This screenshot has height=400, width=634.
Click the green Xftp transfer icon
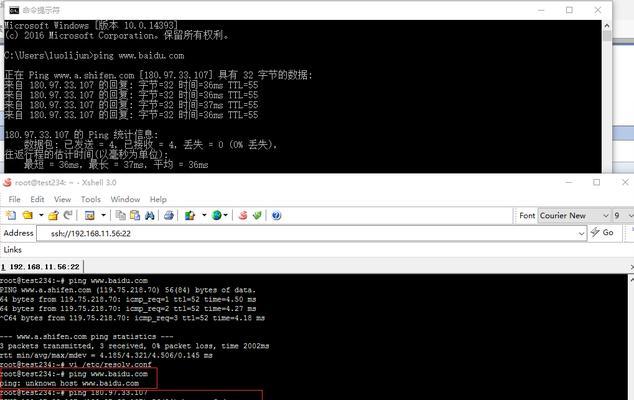point(257,215)
